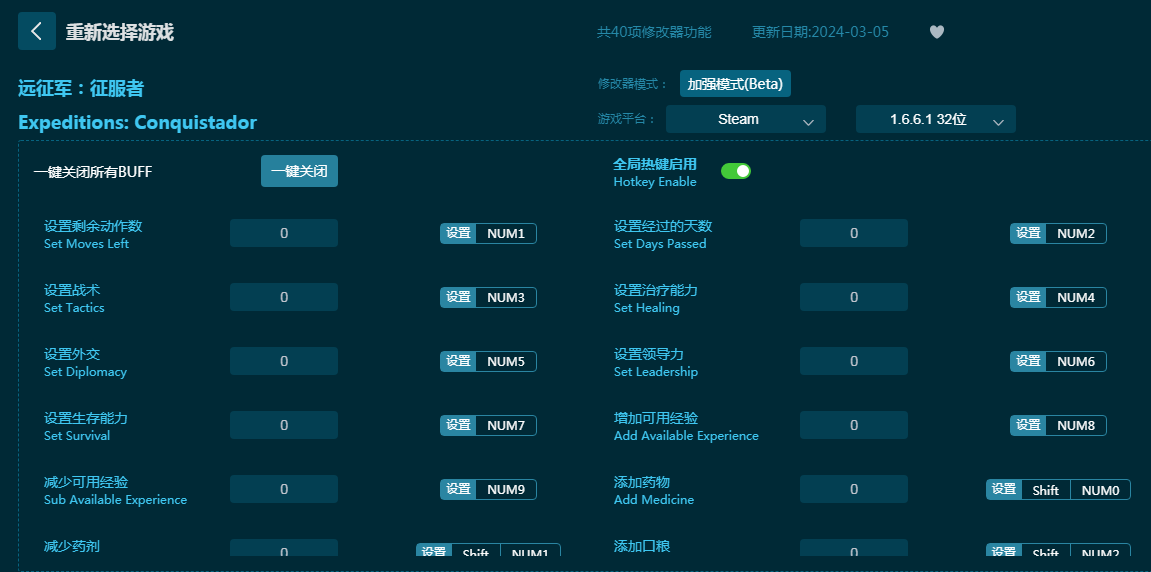Click 设置 button for Set Healing
The image size is (1151, 572).
[x=1028, y=297]
